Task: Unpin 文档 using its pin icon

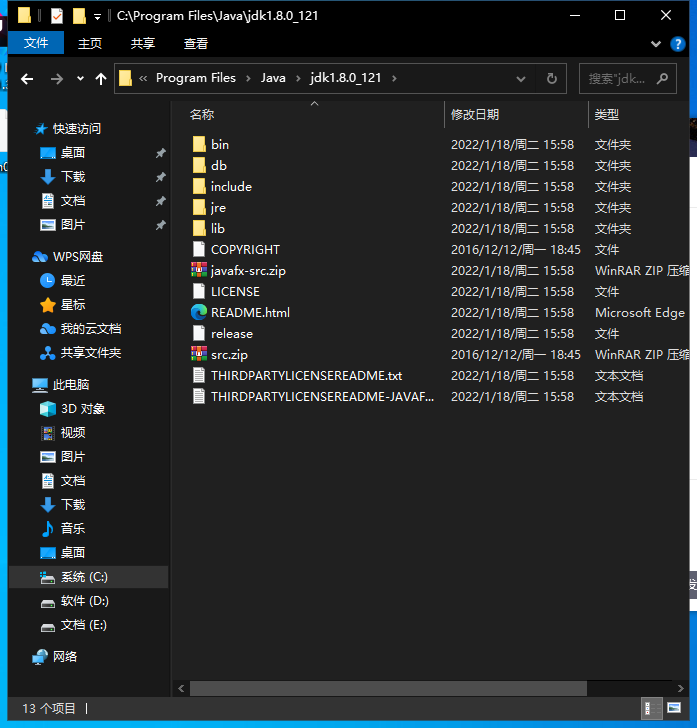Action: pos(160,201)
